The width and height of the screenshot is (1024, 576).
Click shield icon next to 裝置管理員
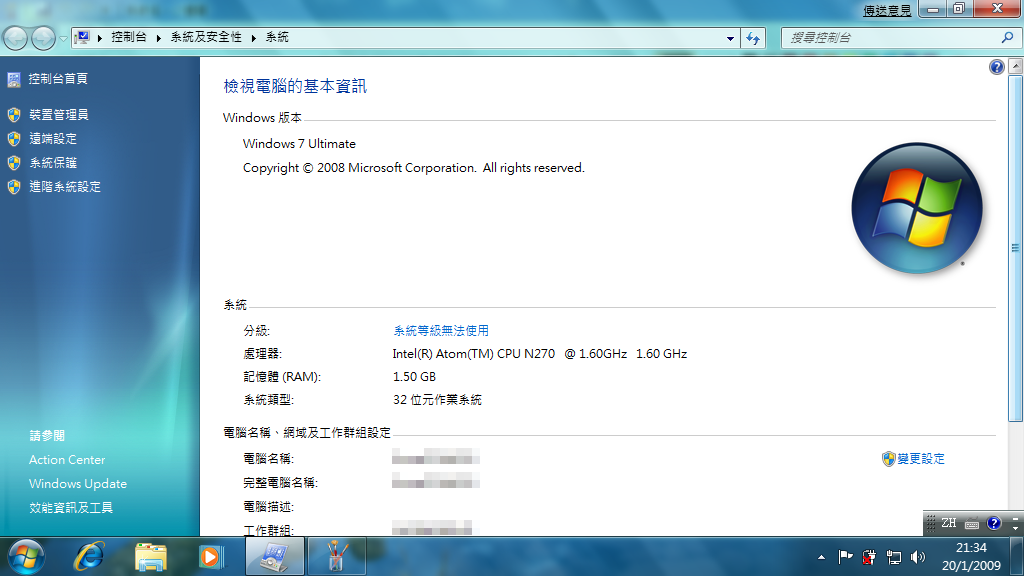click(x=14, y=115)
